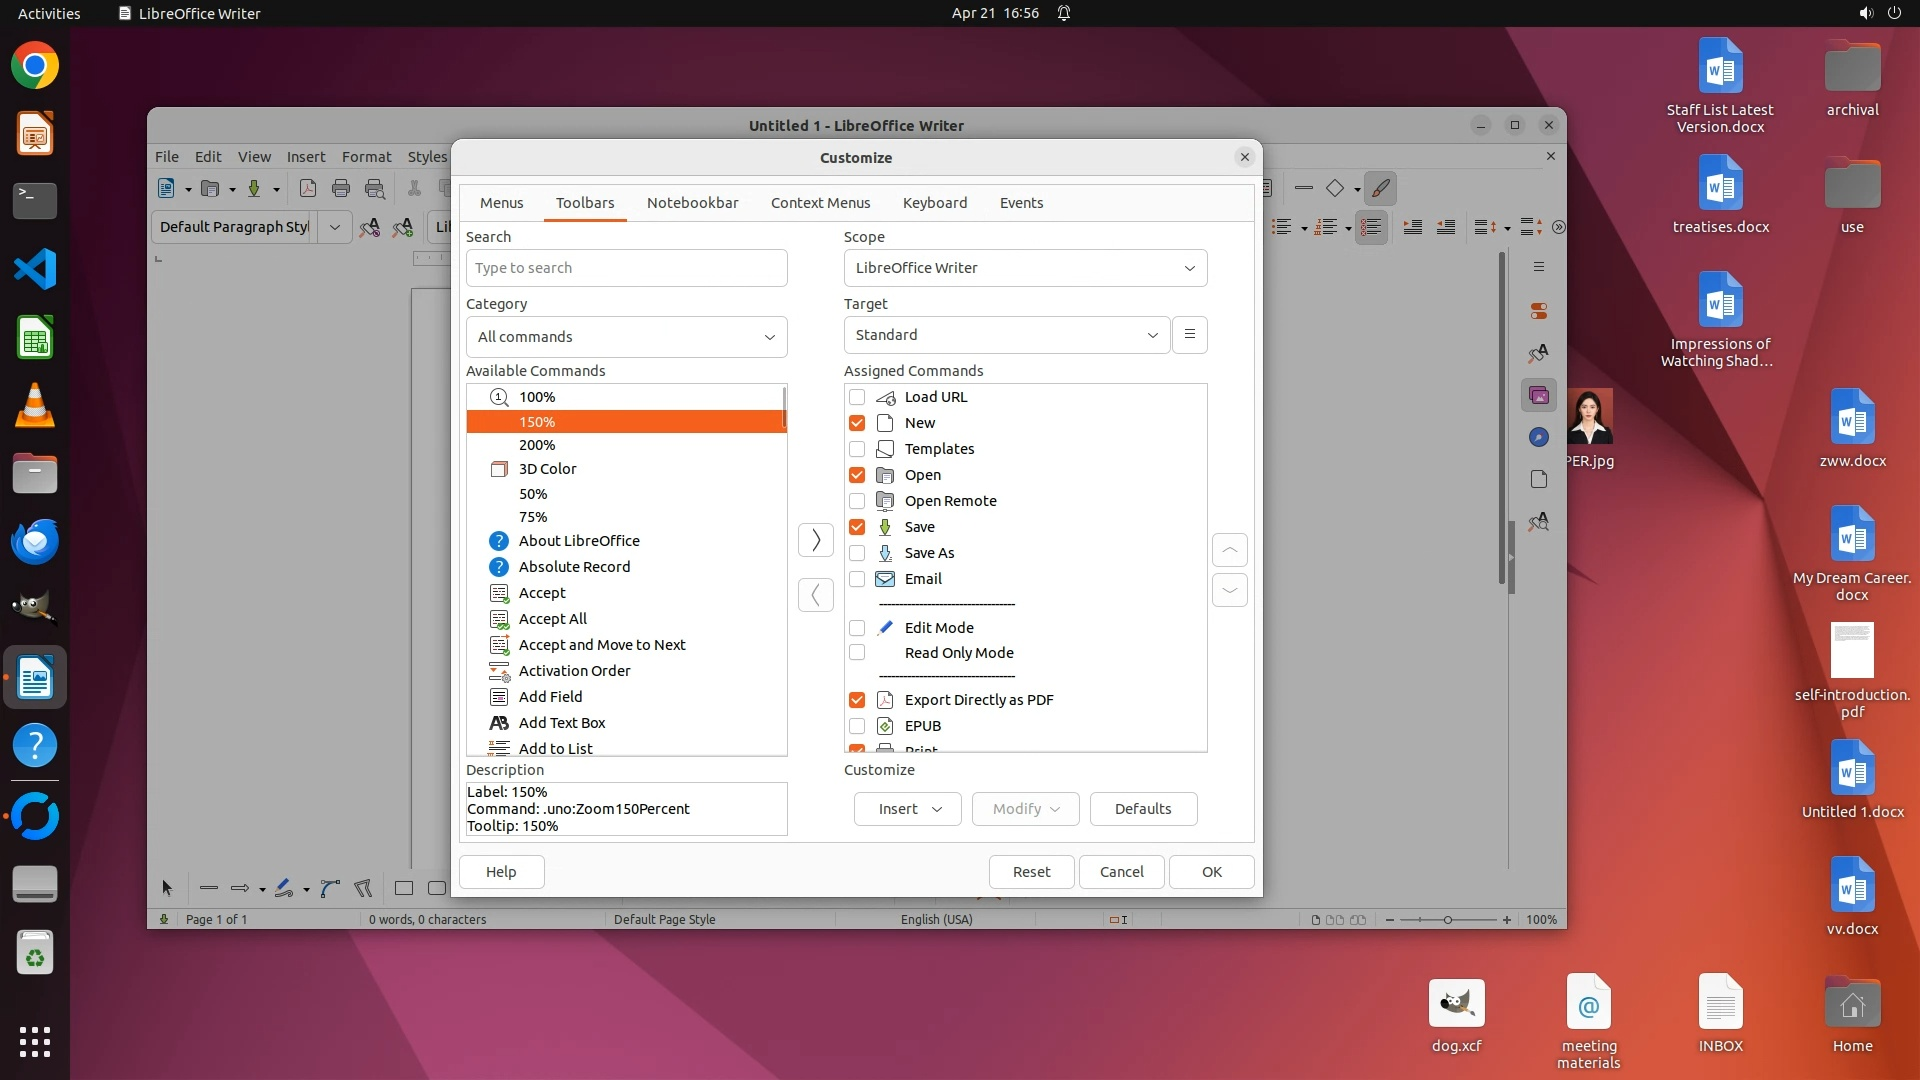Expand the Category All commands dropdown

pos(626,337)
